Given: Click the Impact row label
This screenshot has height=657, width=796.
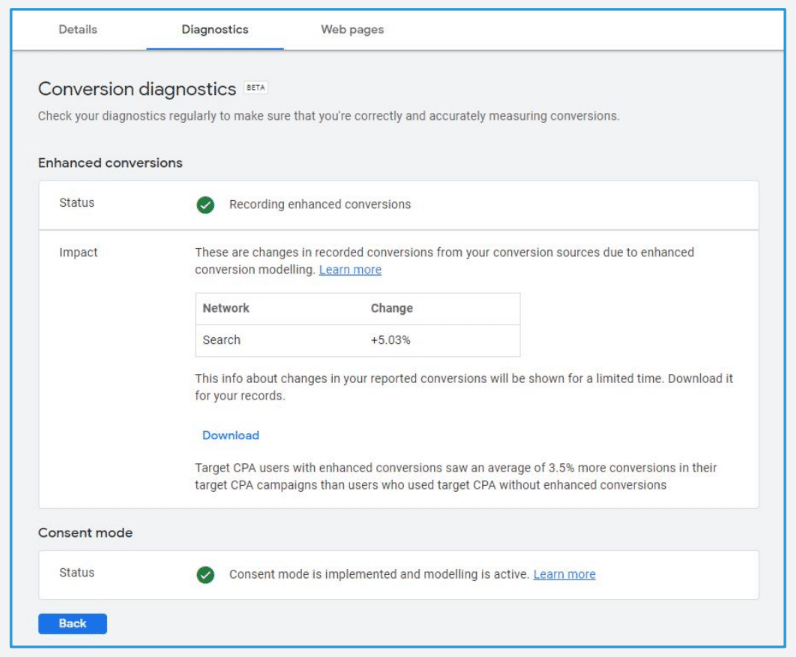Looking at the screenshot, I should (78, 252).
